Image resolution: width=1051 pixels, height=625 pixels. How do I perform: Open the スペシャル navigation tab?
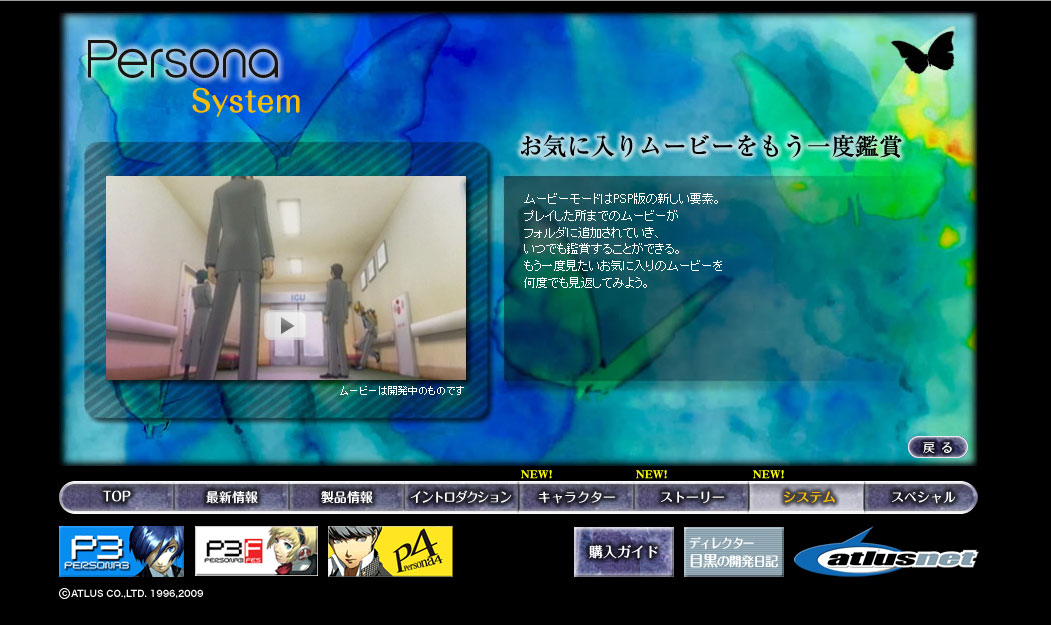pyautogui.click(x=921, y=497)
